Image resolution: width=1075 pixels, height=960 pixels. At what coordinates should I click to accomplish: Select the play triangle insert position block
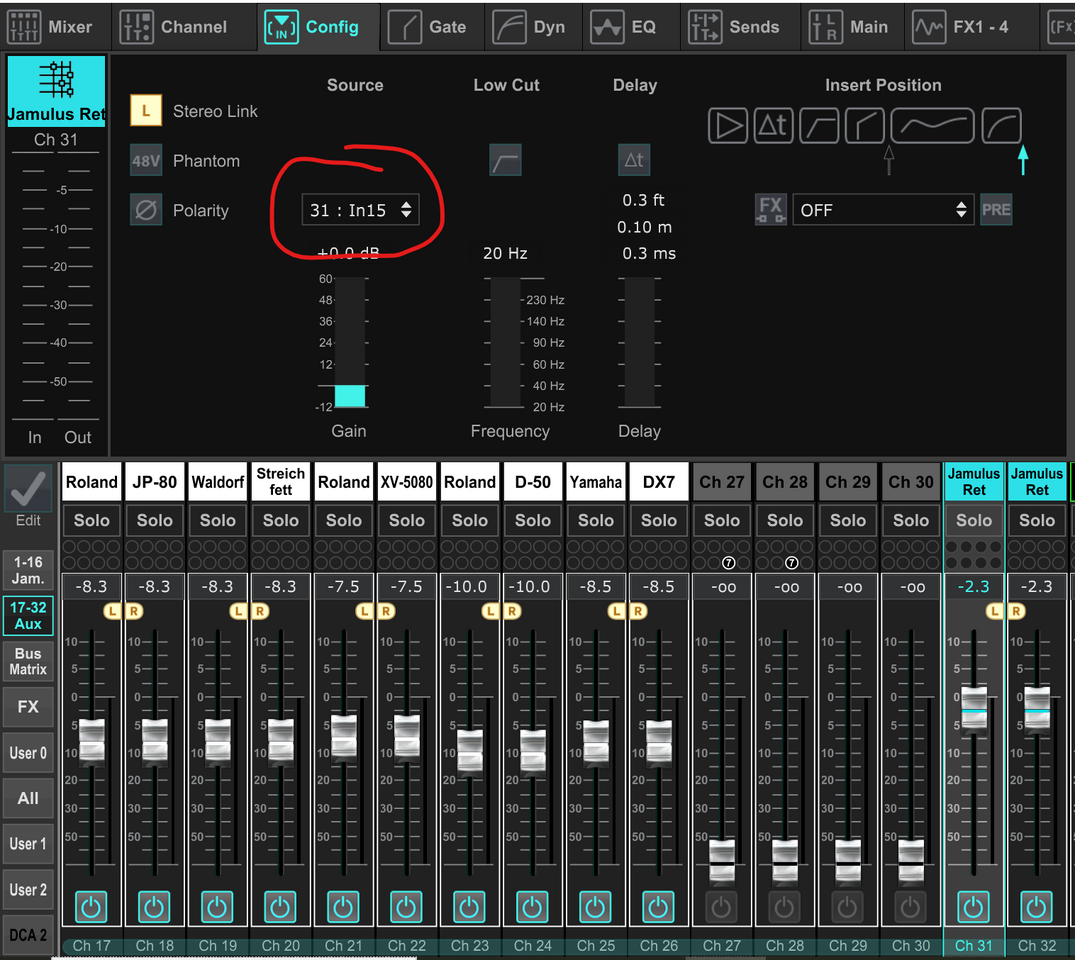(x=727, y=125)
